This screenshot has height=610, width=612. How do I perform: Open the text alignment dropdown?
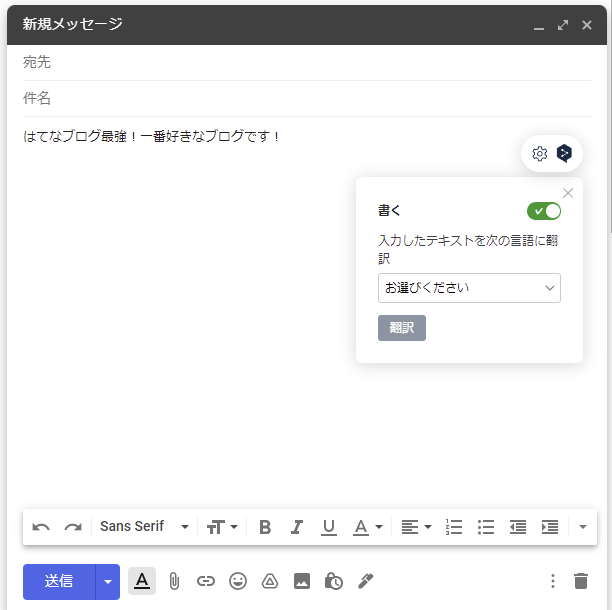416,527
